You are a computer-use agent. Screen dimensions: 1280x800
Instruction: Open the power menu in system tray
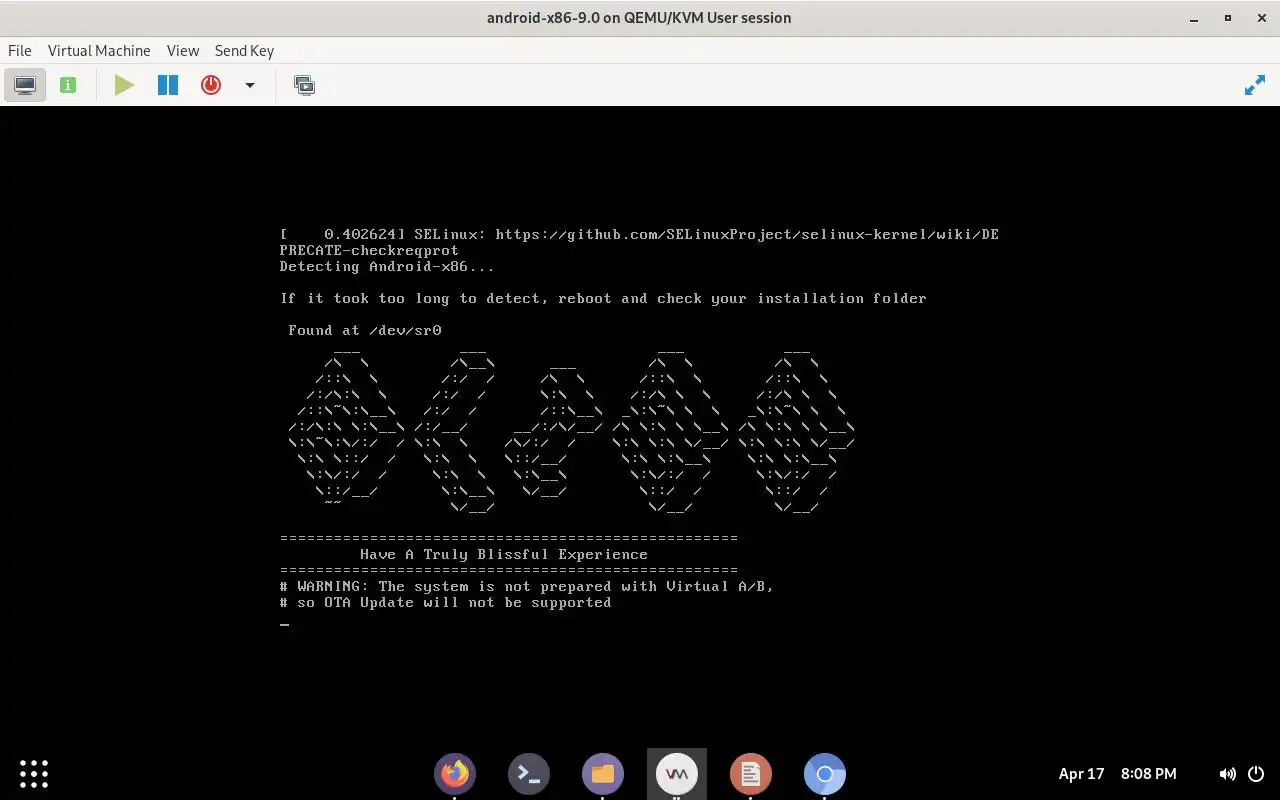(x=1256, y=773)
